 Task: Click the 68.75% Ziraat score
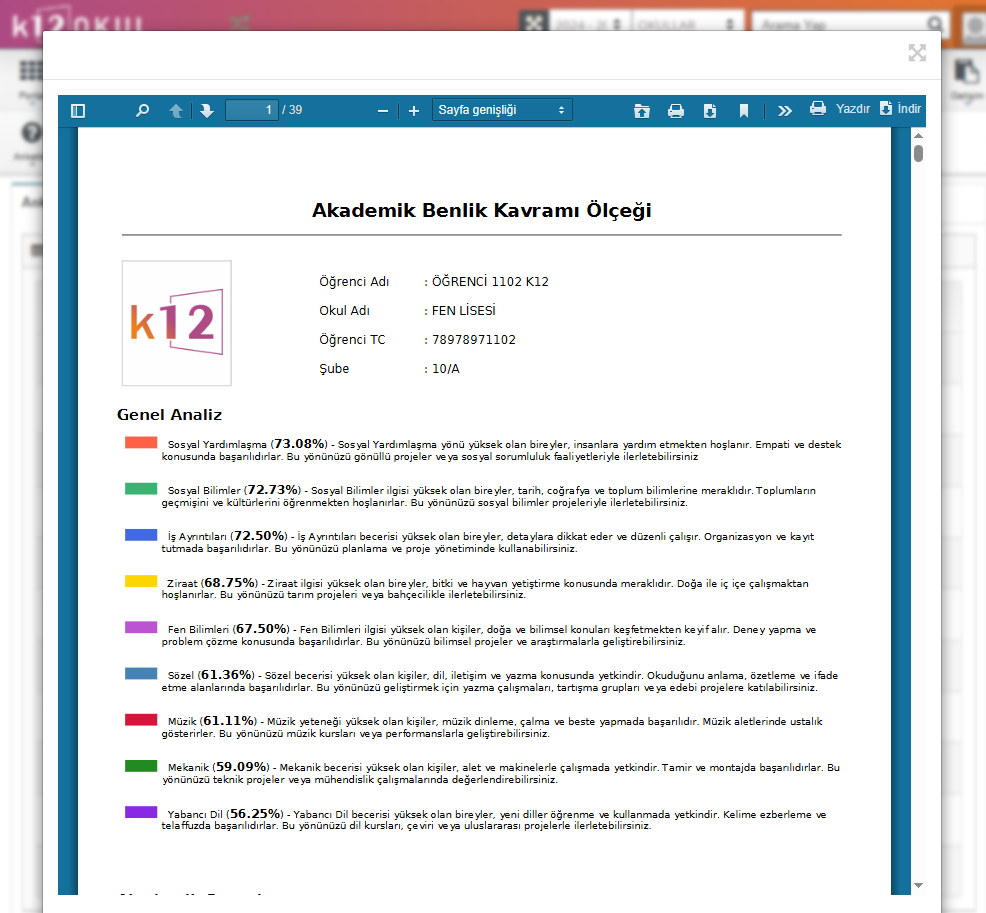pos(230,582)
